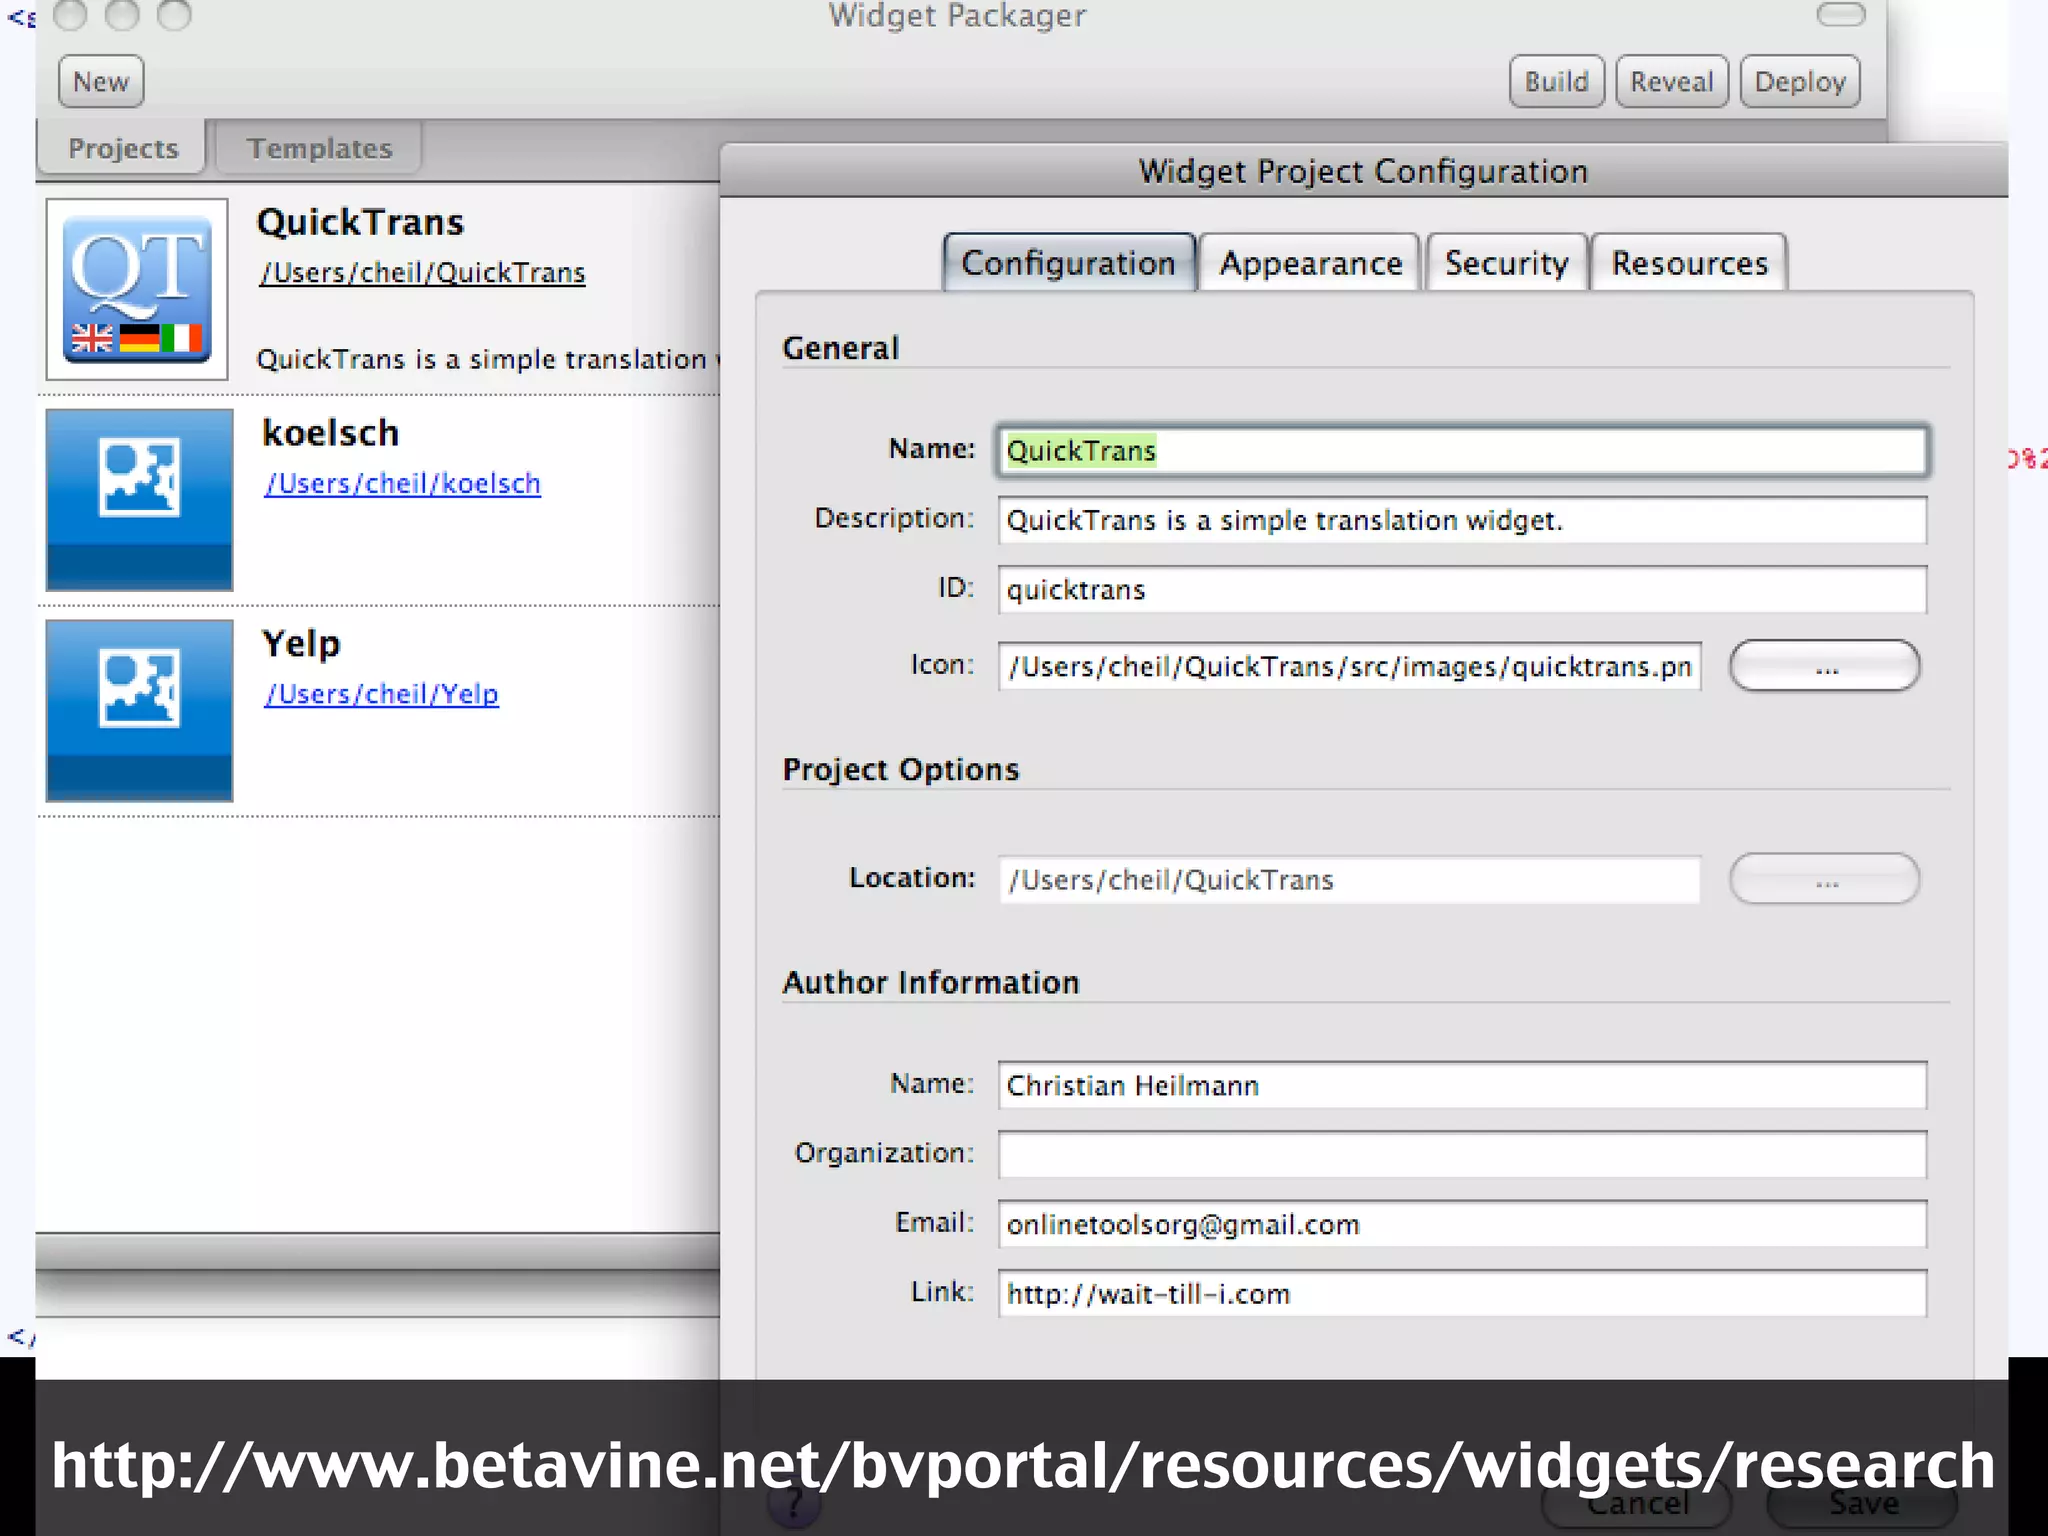The width and height of the screenshot is (2048, 1536).
Task: Open the /Users/cheil/Yelp path link
Action: tap(381, 694)
